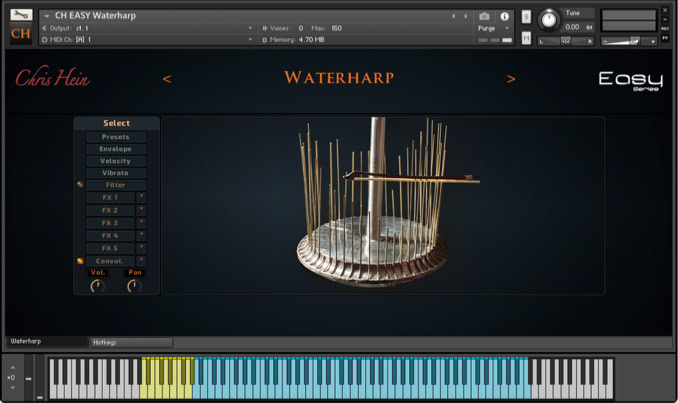Click the CH logo icon
The image size is (678, 403).
click(21, 34)
